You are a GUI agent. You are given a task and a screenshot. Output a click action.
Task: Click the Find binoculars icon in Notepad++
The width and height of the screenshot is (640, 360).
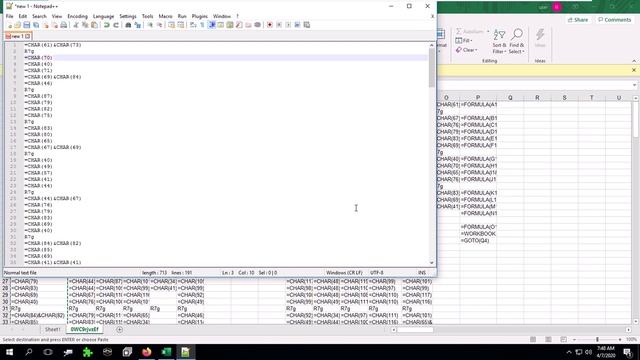[128, 25]
